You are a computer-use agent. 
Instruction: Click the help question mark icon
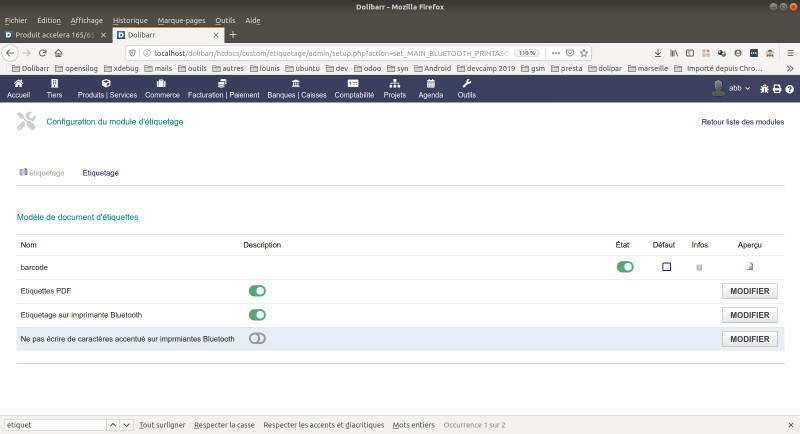790,89
